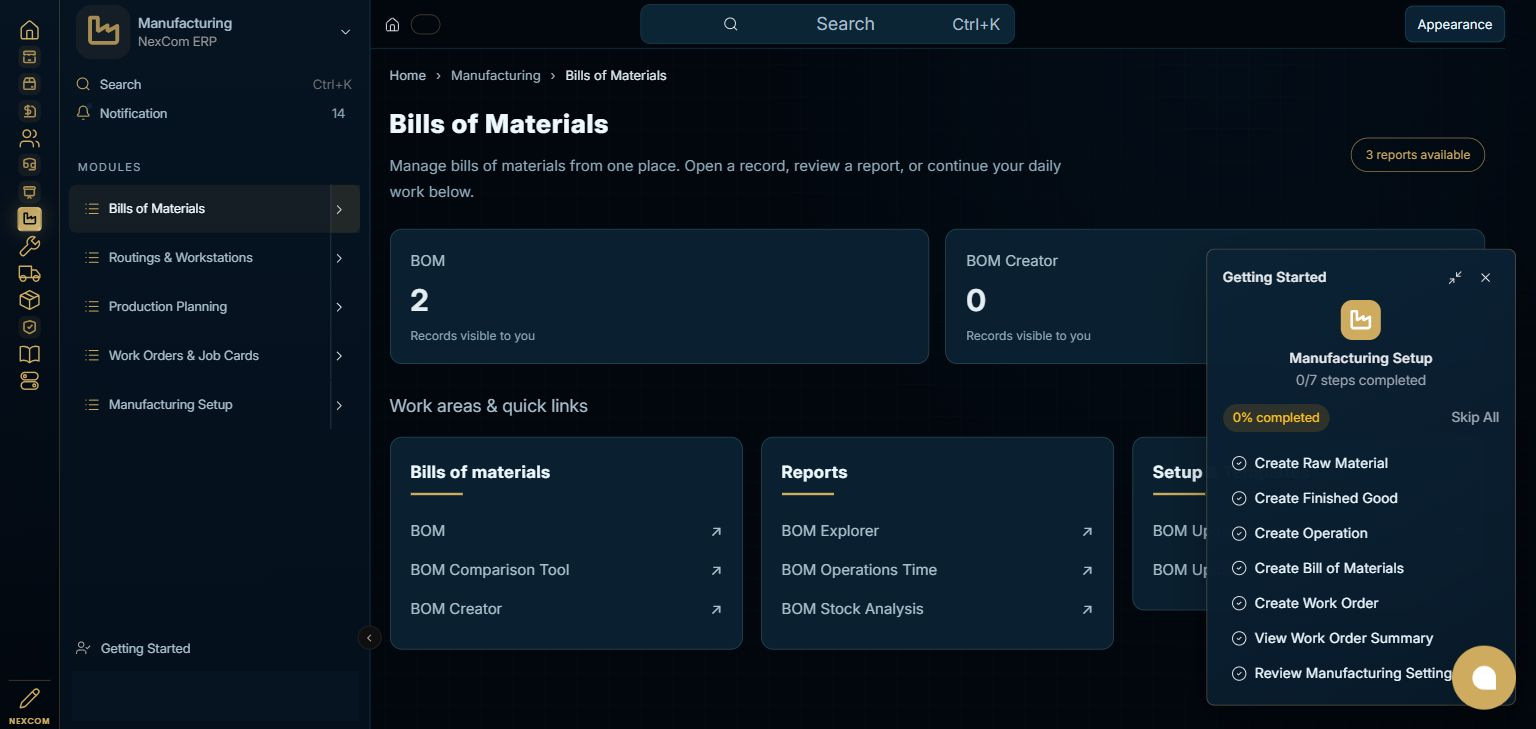Open the BOM records card showing 2

pos(659,296)
